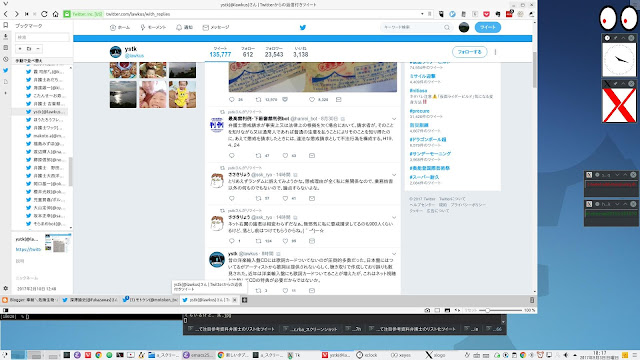Open the browser home page icon

coord(56,14)
